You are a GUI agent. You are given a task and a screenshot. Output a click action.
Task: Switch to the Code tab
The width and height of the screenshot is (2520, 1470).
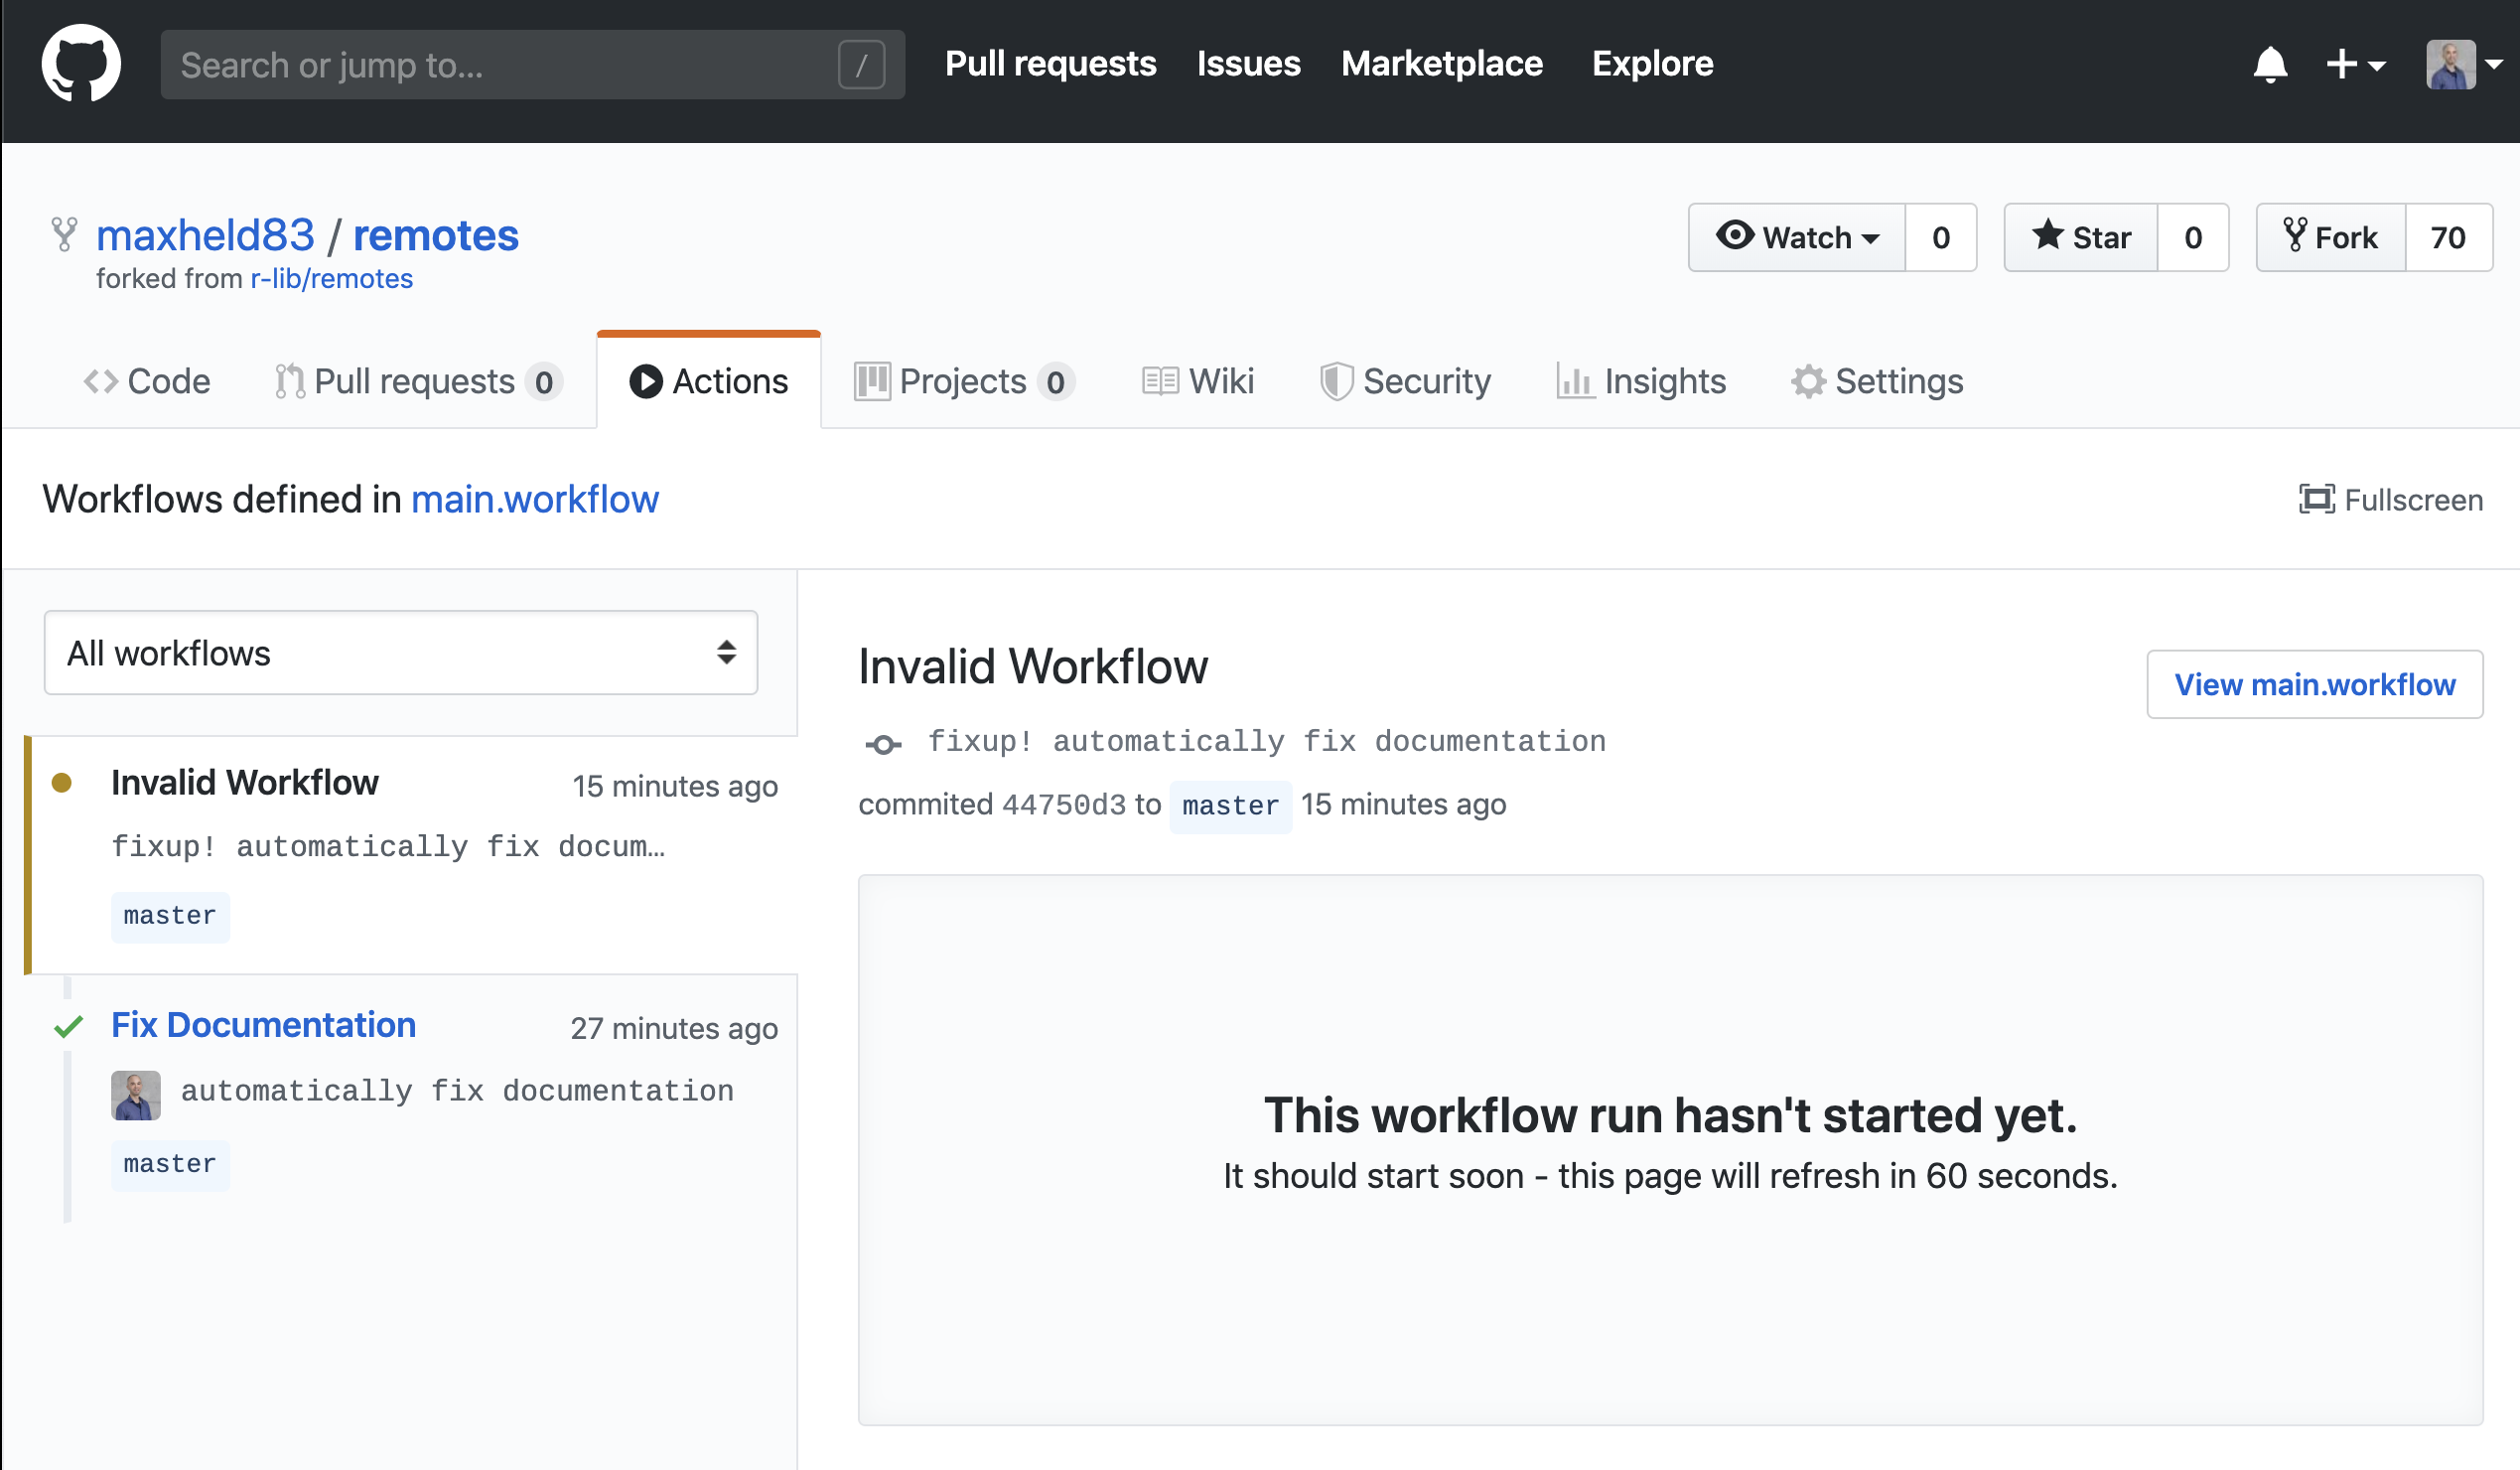coord(147,381)
